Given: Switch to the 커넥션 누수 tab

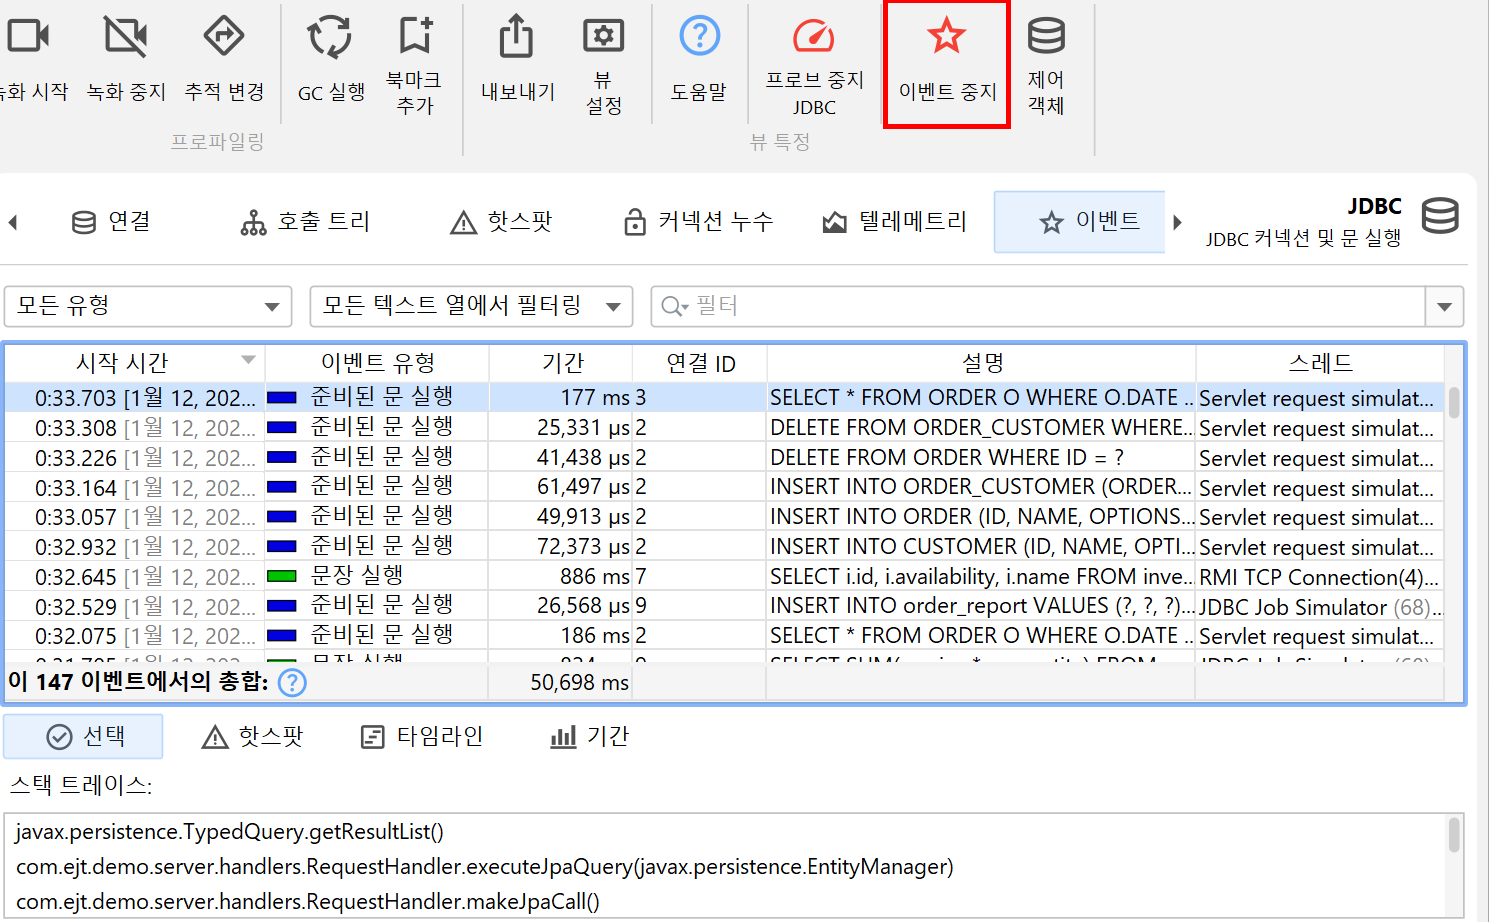Looking at the screenshot, I should coord(698,222).
